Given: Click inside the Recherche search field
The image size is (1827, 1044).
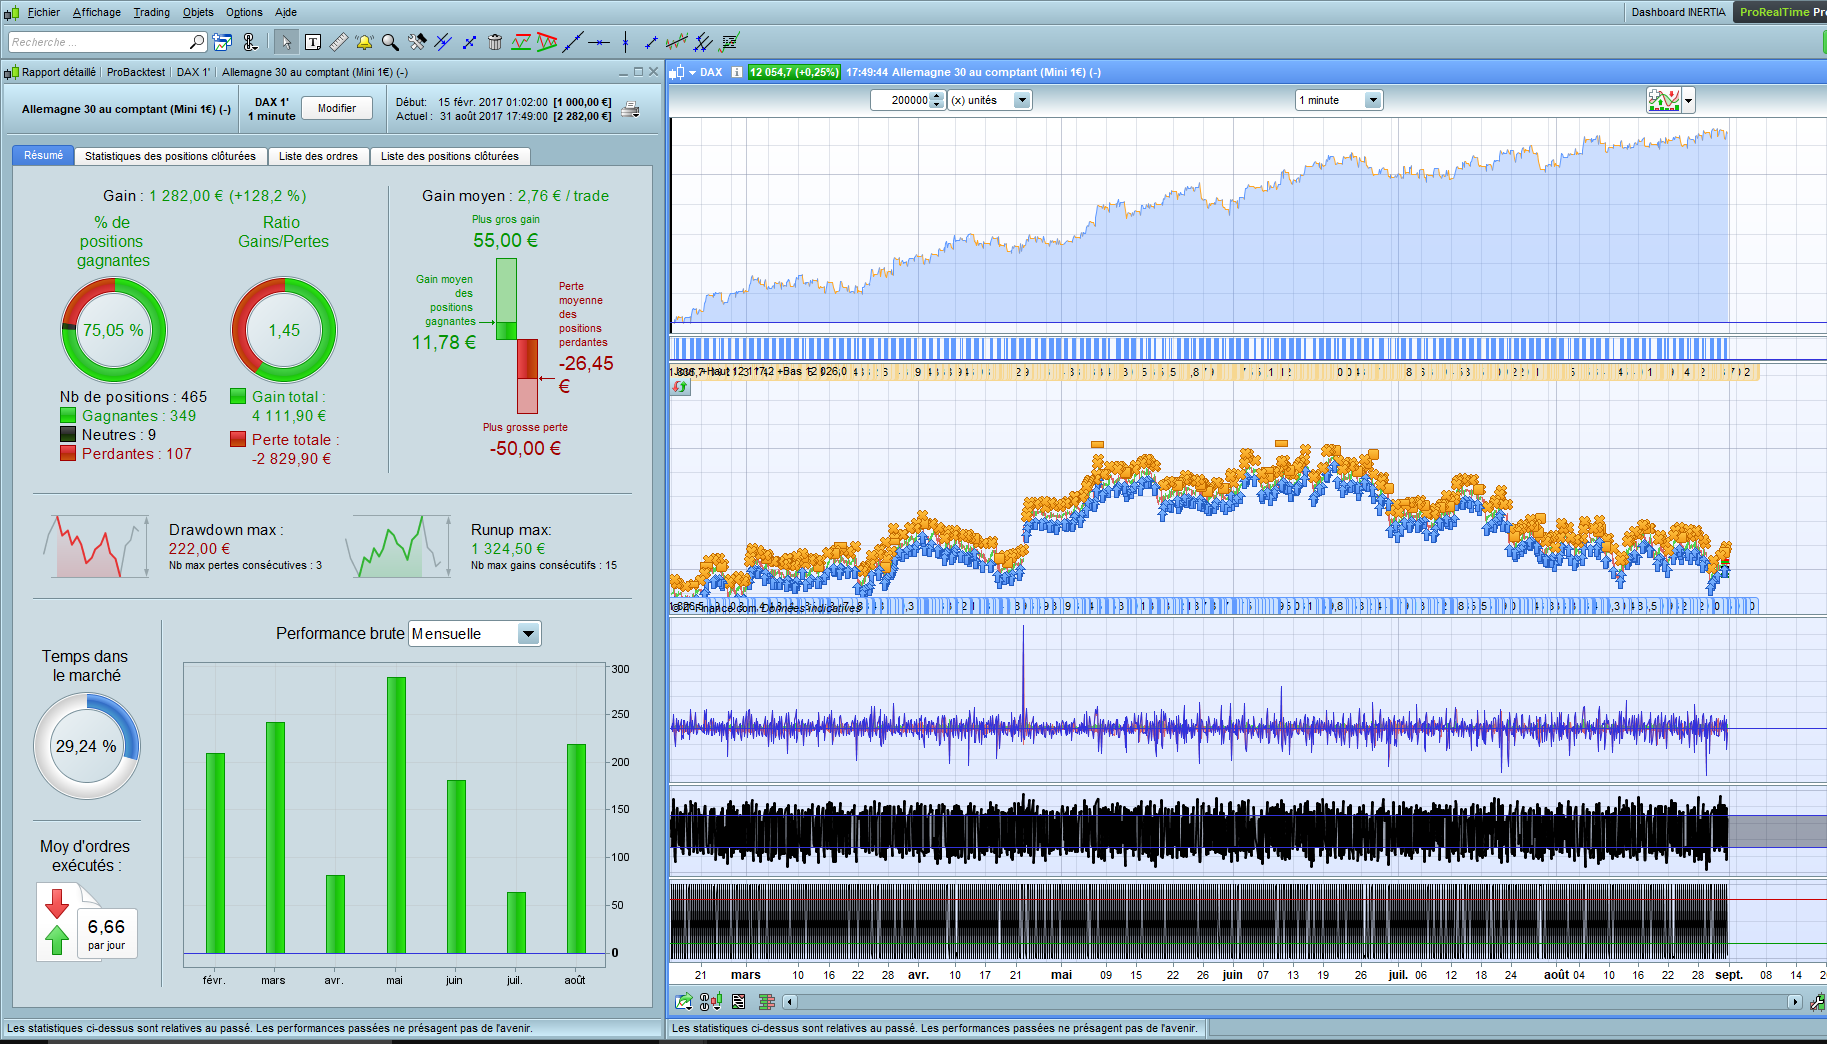Looking at the screenshot, I should (98, 42).
